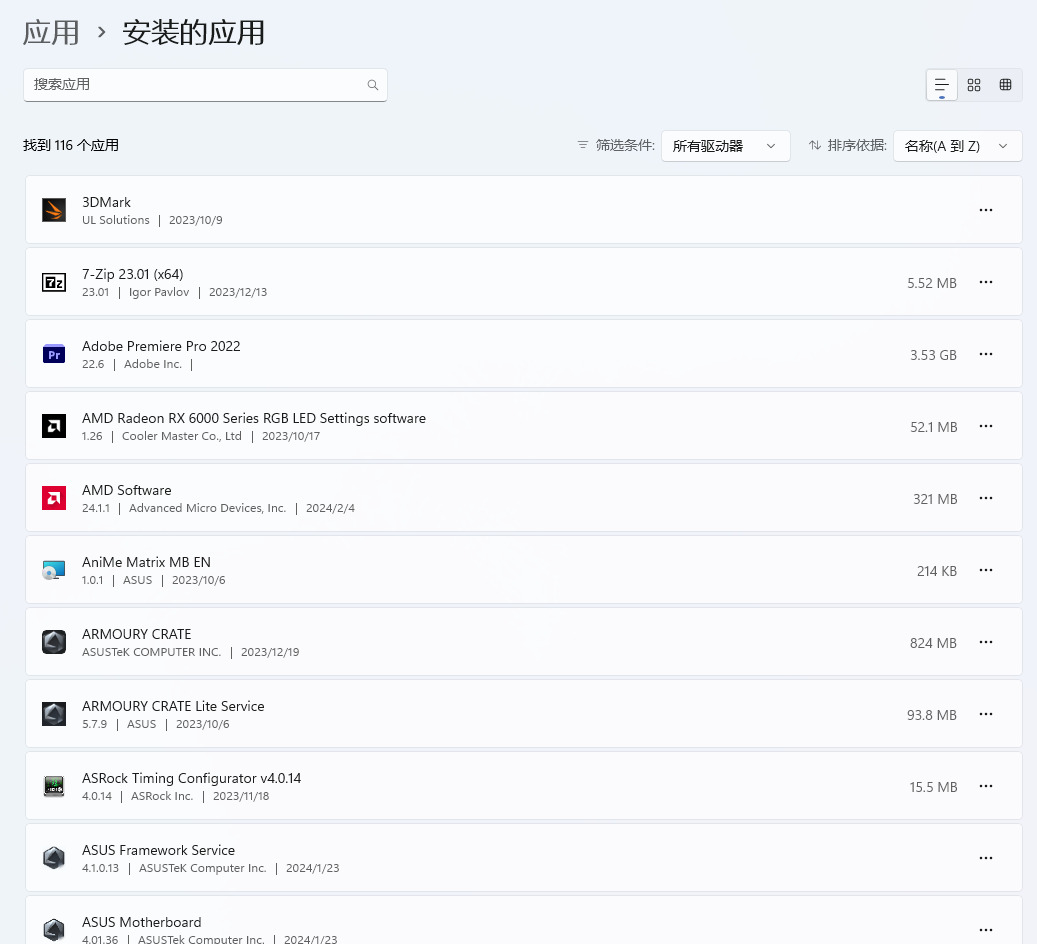Click the AMD Software name
Image resolution: width=1037 pixels, height=944 pixels.
[x=126, y=490]
